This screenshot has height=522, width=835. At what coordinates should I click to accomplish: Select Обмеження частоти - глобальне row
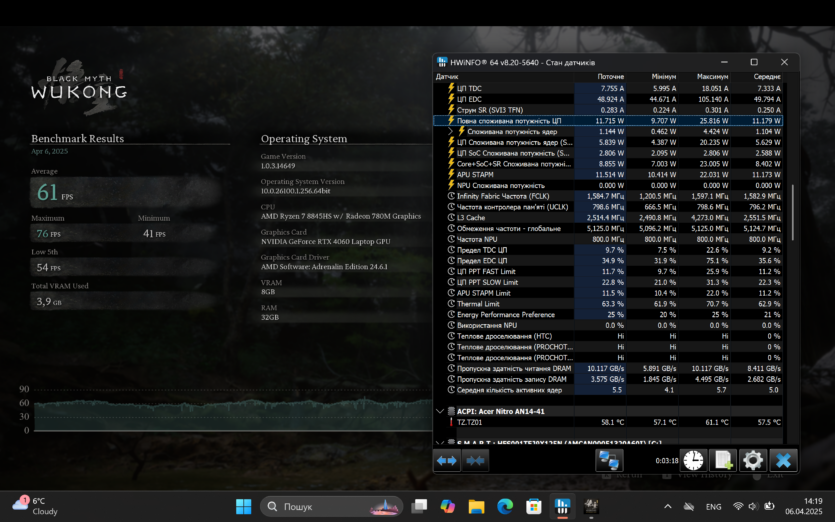tap(608, 228)
